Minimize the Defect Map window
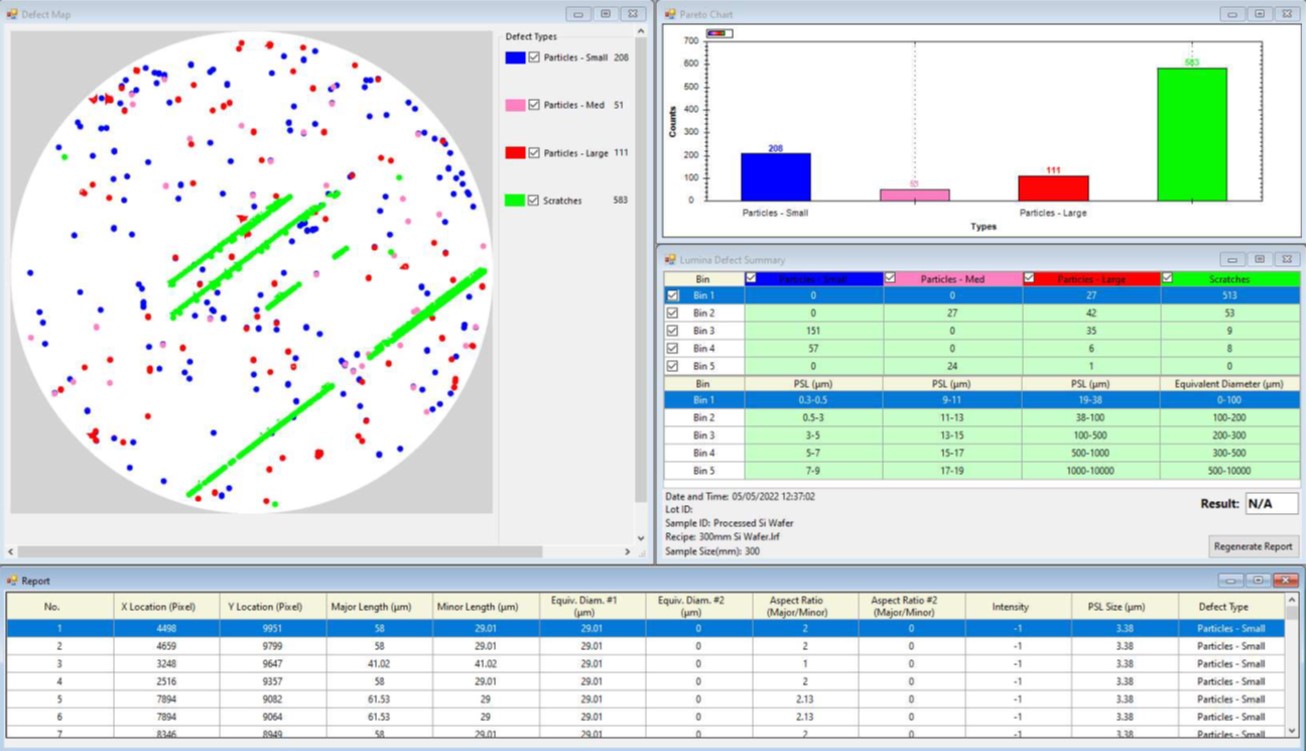Image resolution: width=1306 pixels, height=751 pixels. click(578, 14)
